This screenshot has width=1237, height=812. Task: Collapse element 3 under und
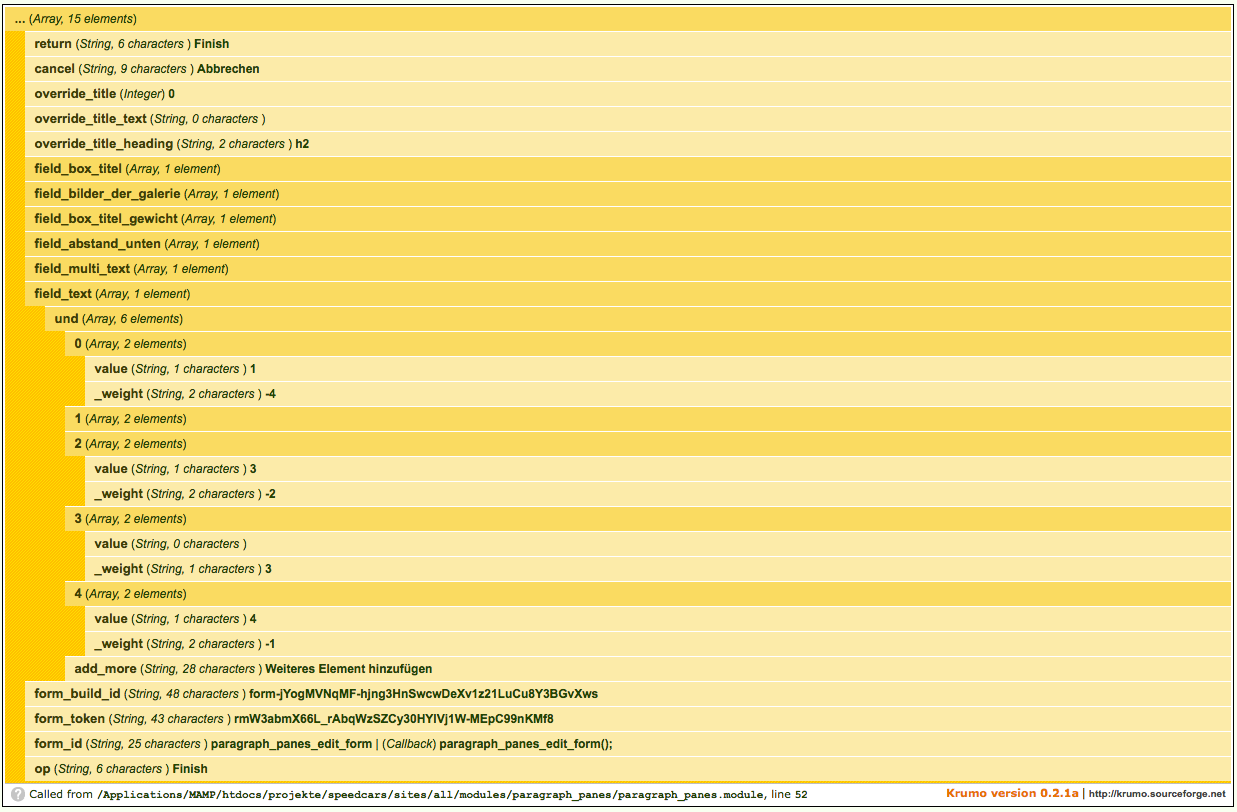pos(648,519)
